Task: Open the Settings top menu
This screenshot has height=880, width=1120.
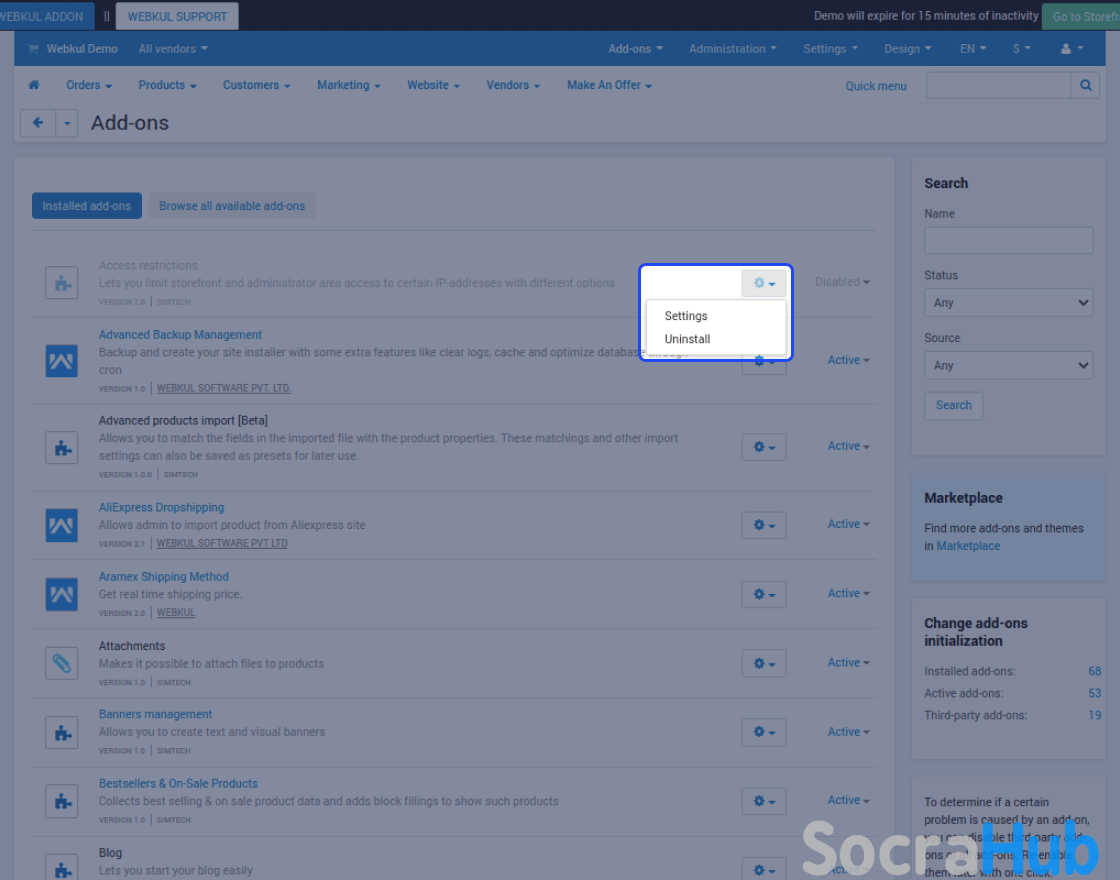Action: pyautogui.click(x=830, y=49)
